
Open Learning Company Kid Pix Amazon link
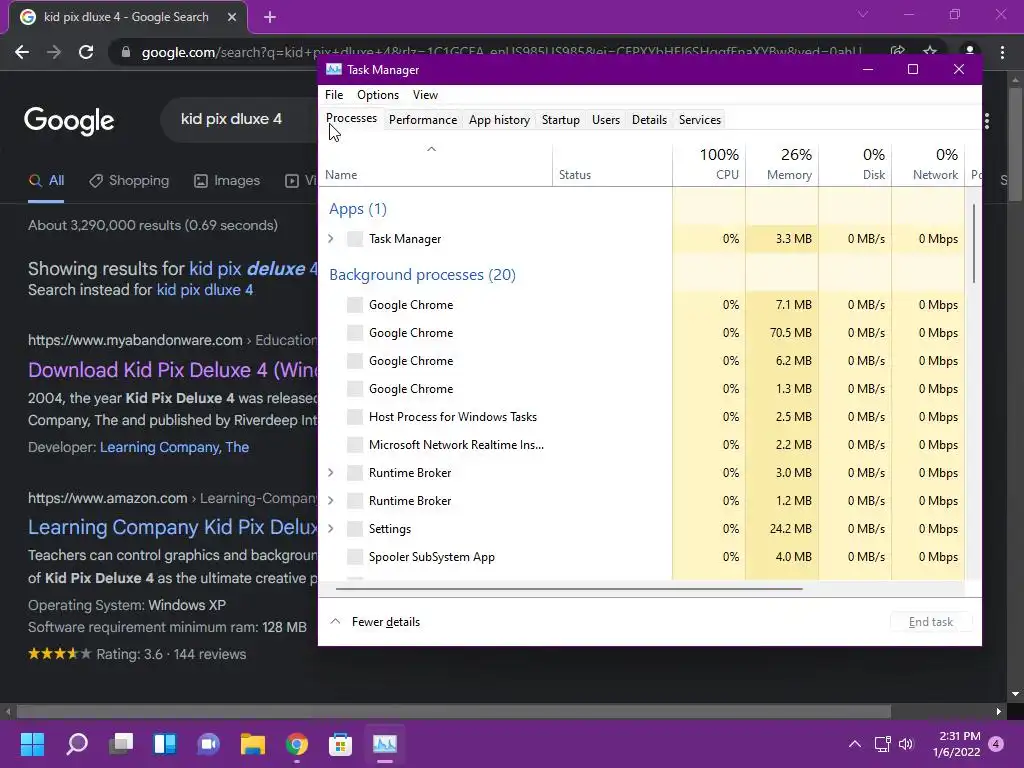(x=172, y=527)
